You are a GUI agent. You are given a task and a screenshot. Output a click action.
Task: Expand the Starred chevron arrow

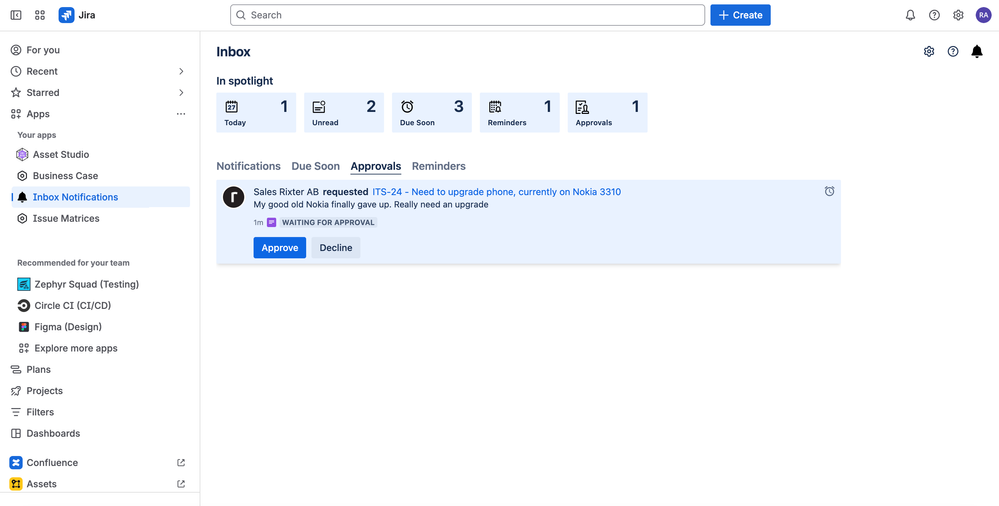(x=181, y=92)
